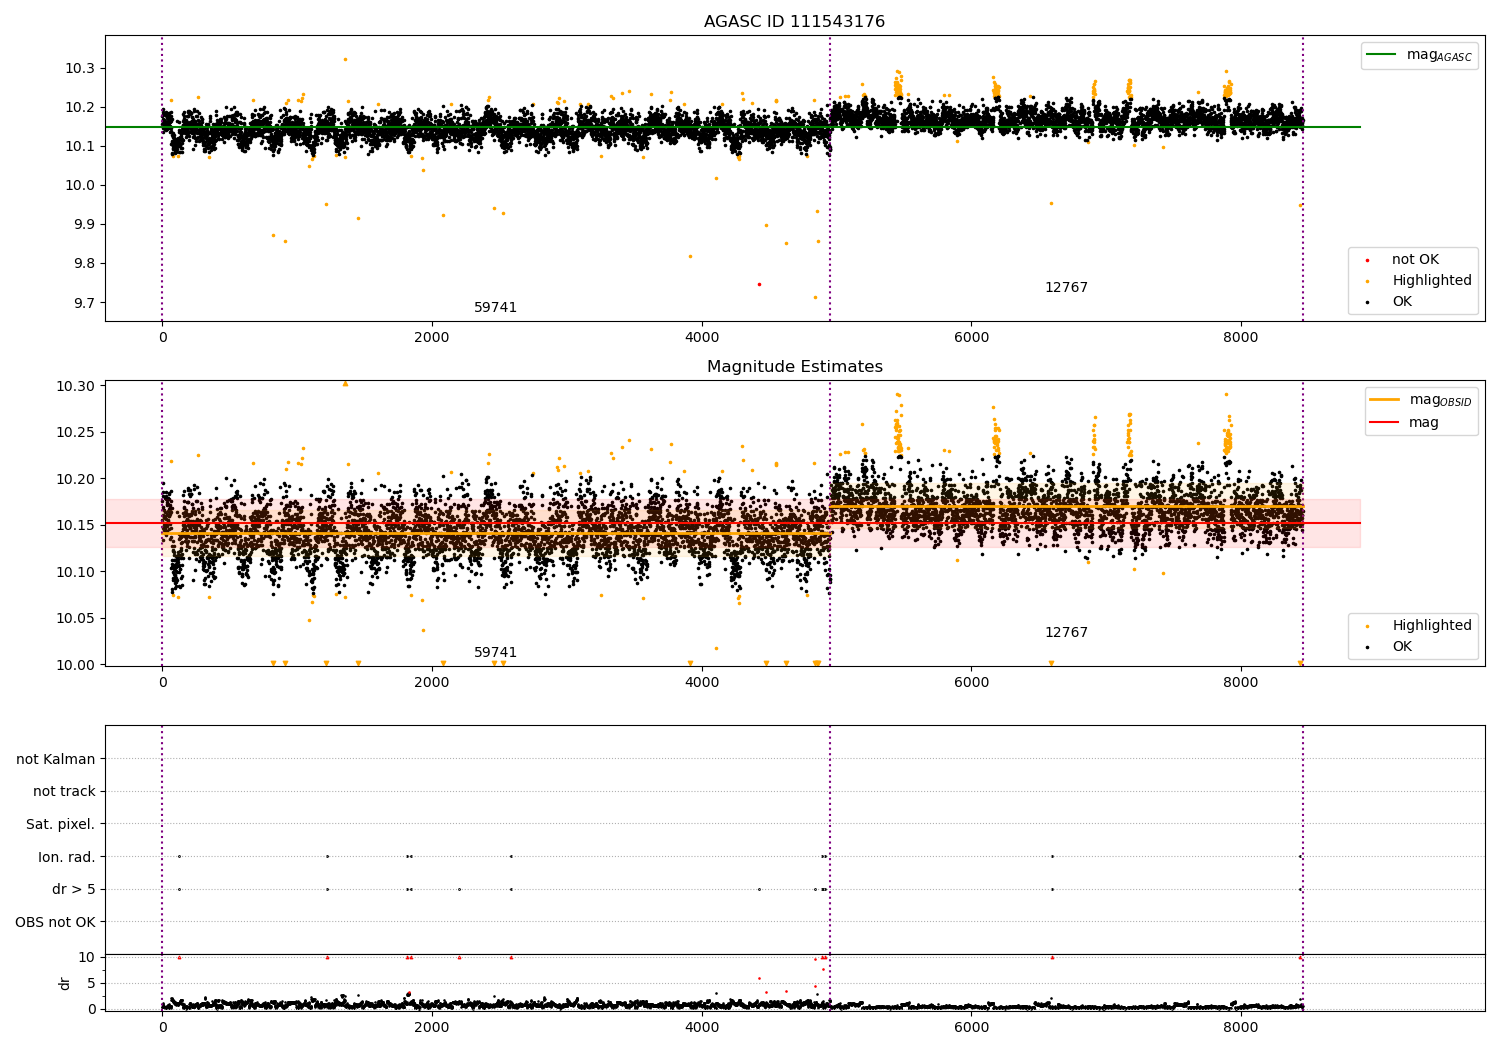Image resolution: width=1500 pixels, height=1050 pixels.
Task: Click the 'OBS not OK' row label
Action: (x=56, y=922)
